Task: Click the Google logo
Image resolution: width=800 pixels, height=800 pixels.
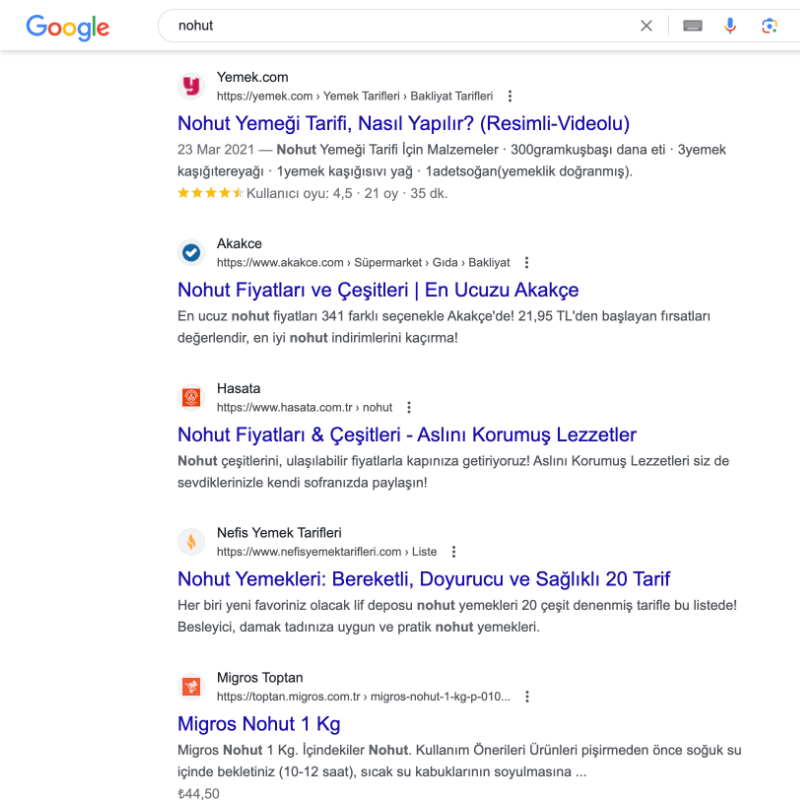Action: click(67, 27)
